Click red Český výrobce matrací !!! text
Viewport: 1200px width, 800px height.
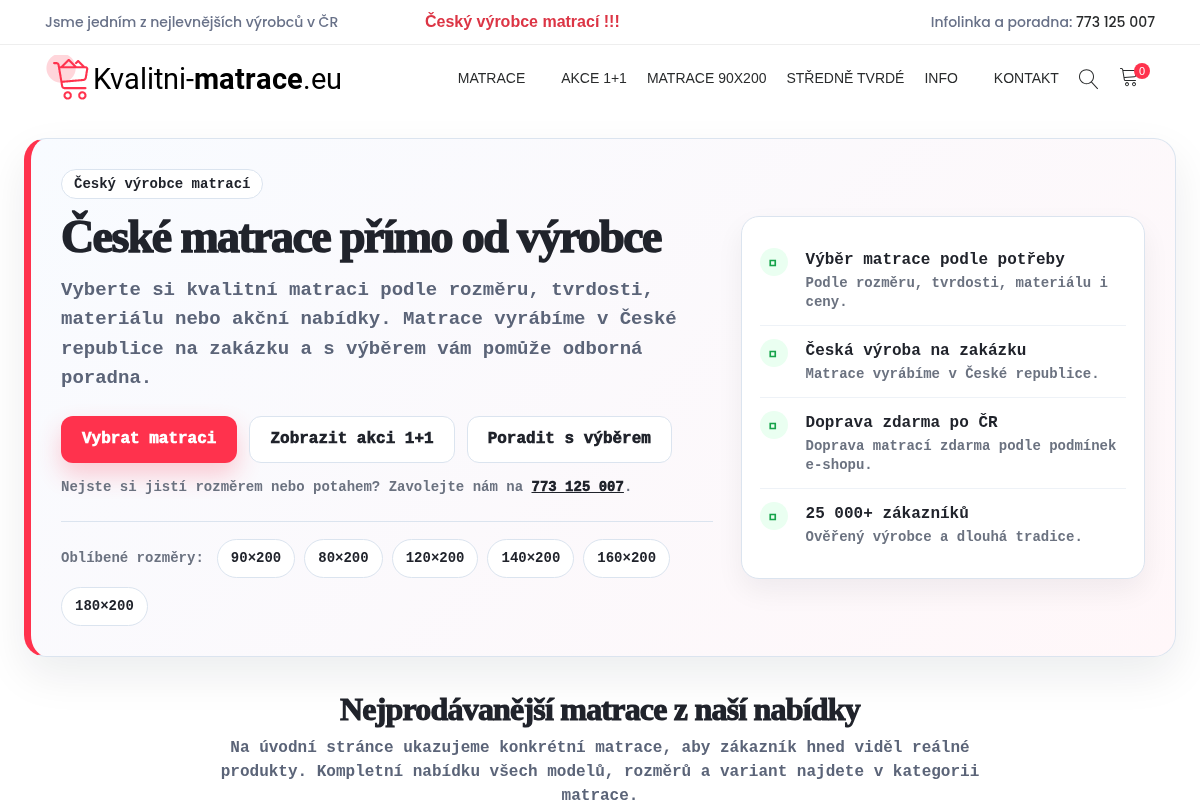pyautogui.click(x=522, y=21)
